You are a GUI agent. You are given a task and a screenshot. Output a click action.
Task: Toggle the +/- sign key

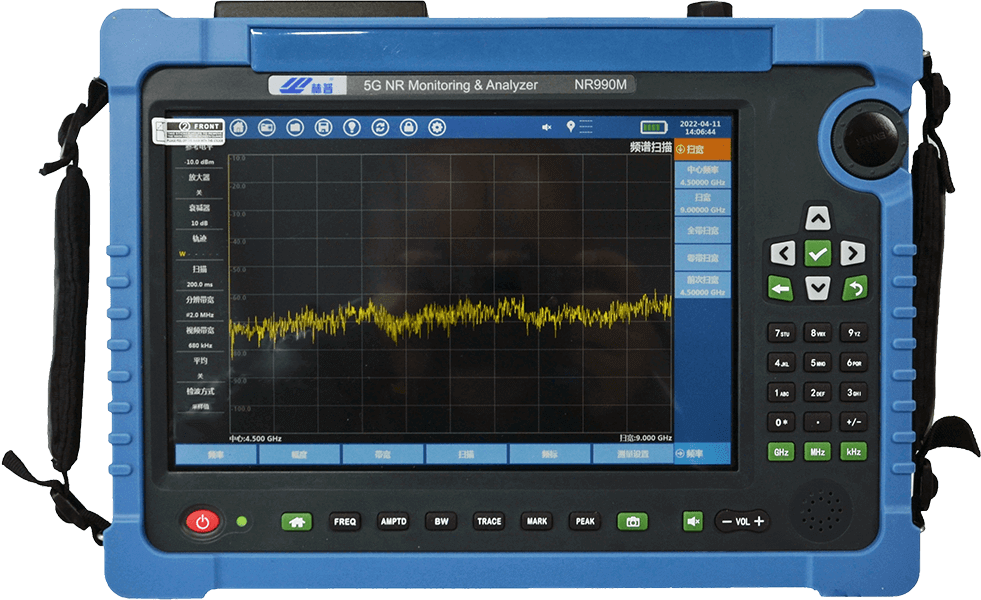pyautogui.click(x=853, y=422)
